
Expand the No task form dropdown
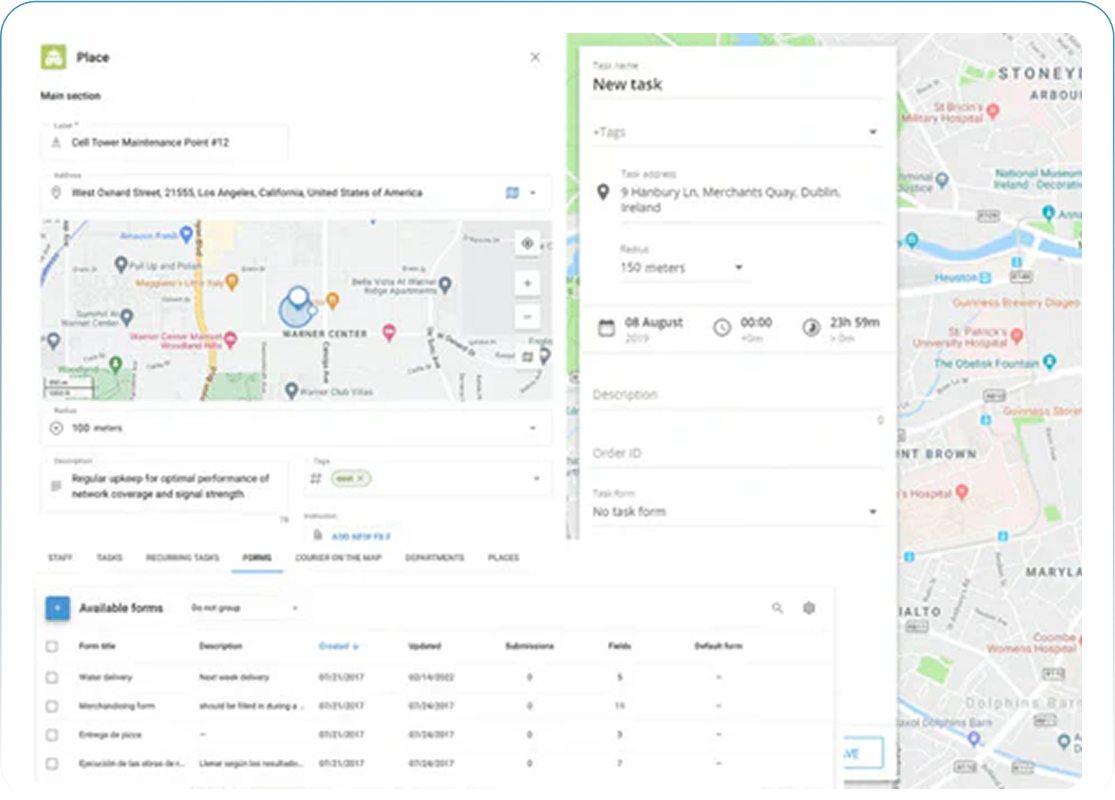coord(872,512)
